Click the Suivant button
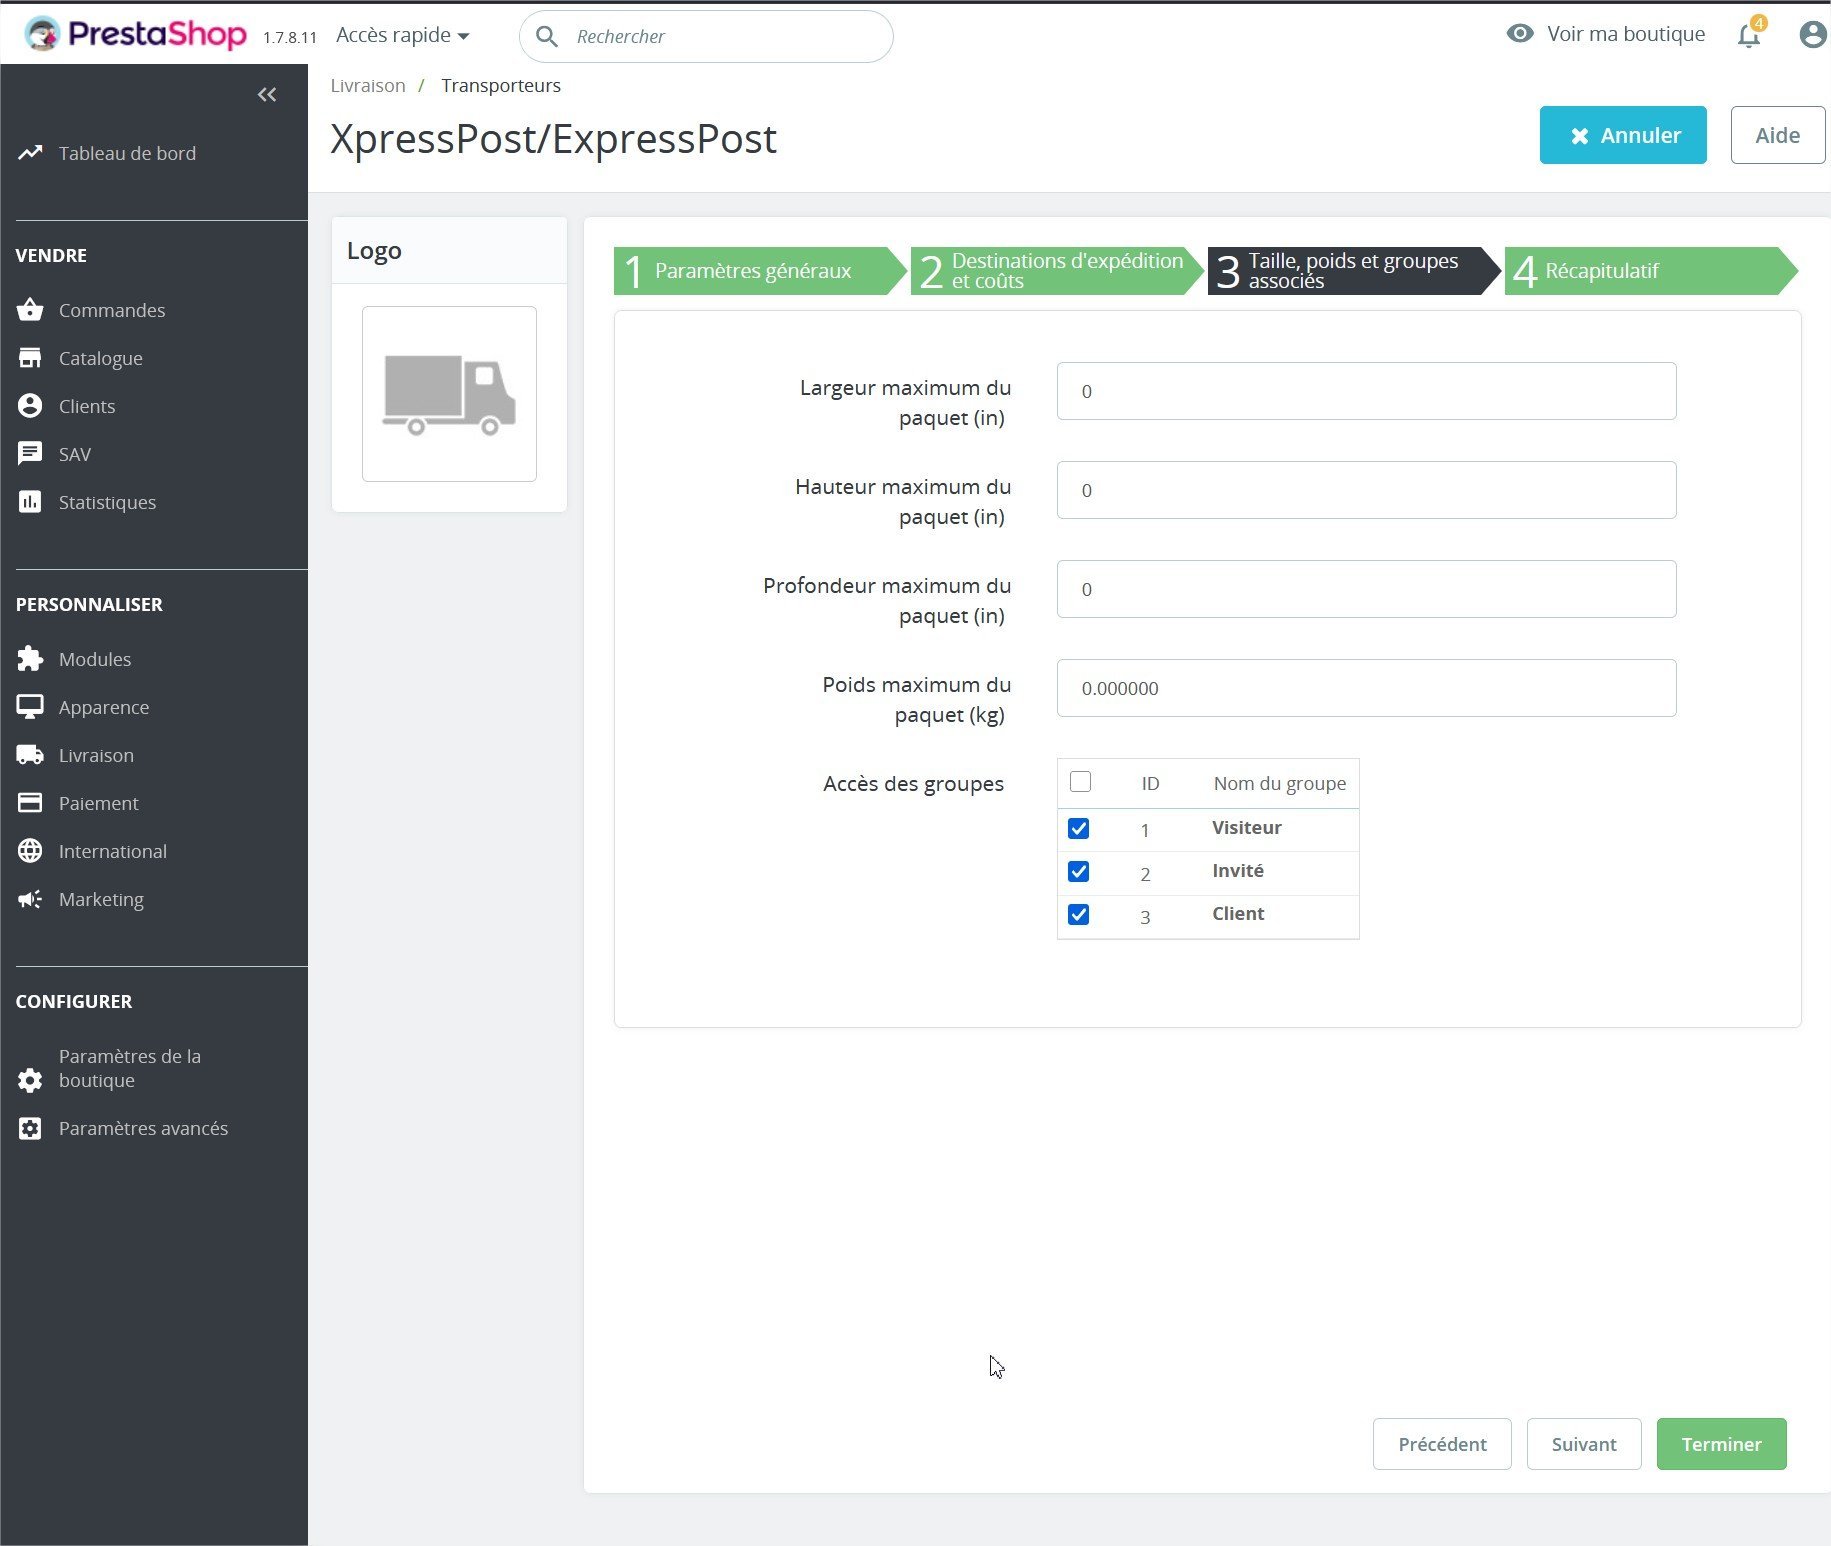The image size is (1831, 1546). (x=1584, y=1444)
